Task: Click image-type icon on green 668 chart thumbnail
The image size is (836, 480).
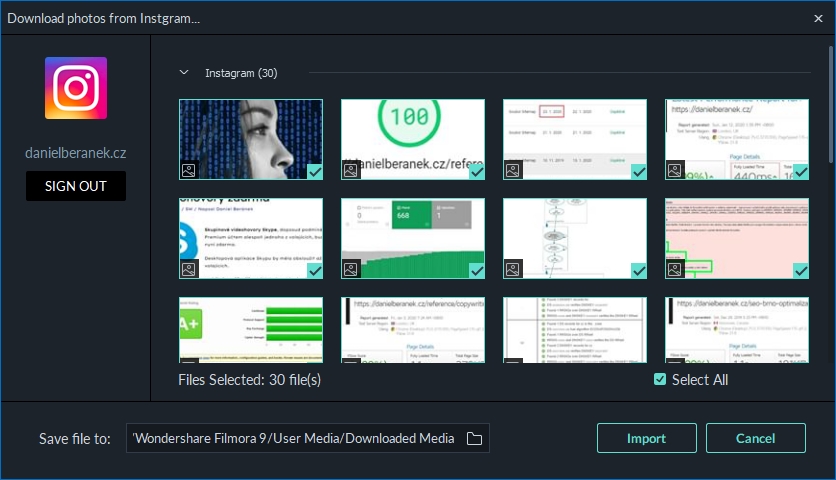Action: coord(351,269)
